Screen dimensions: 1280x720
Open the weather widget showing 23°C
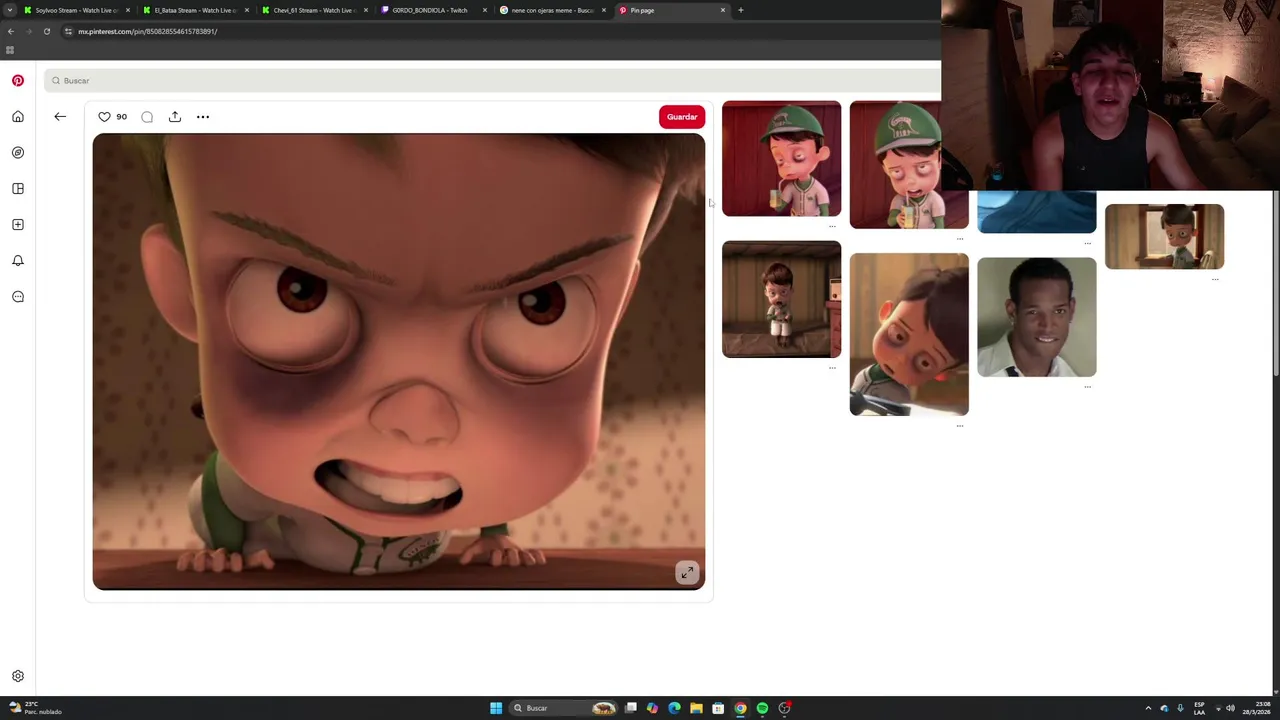pyautogui.click(x=35, y=708)
